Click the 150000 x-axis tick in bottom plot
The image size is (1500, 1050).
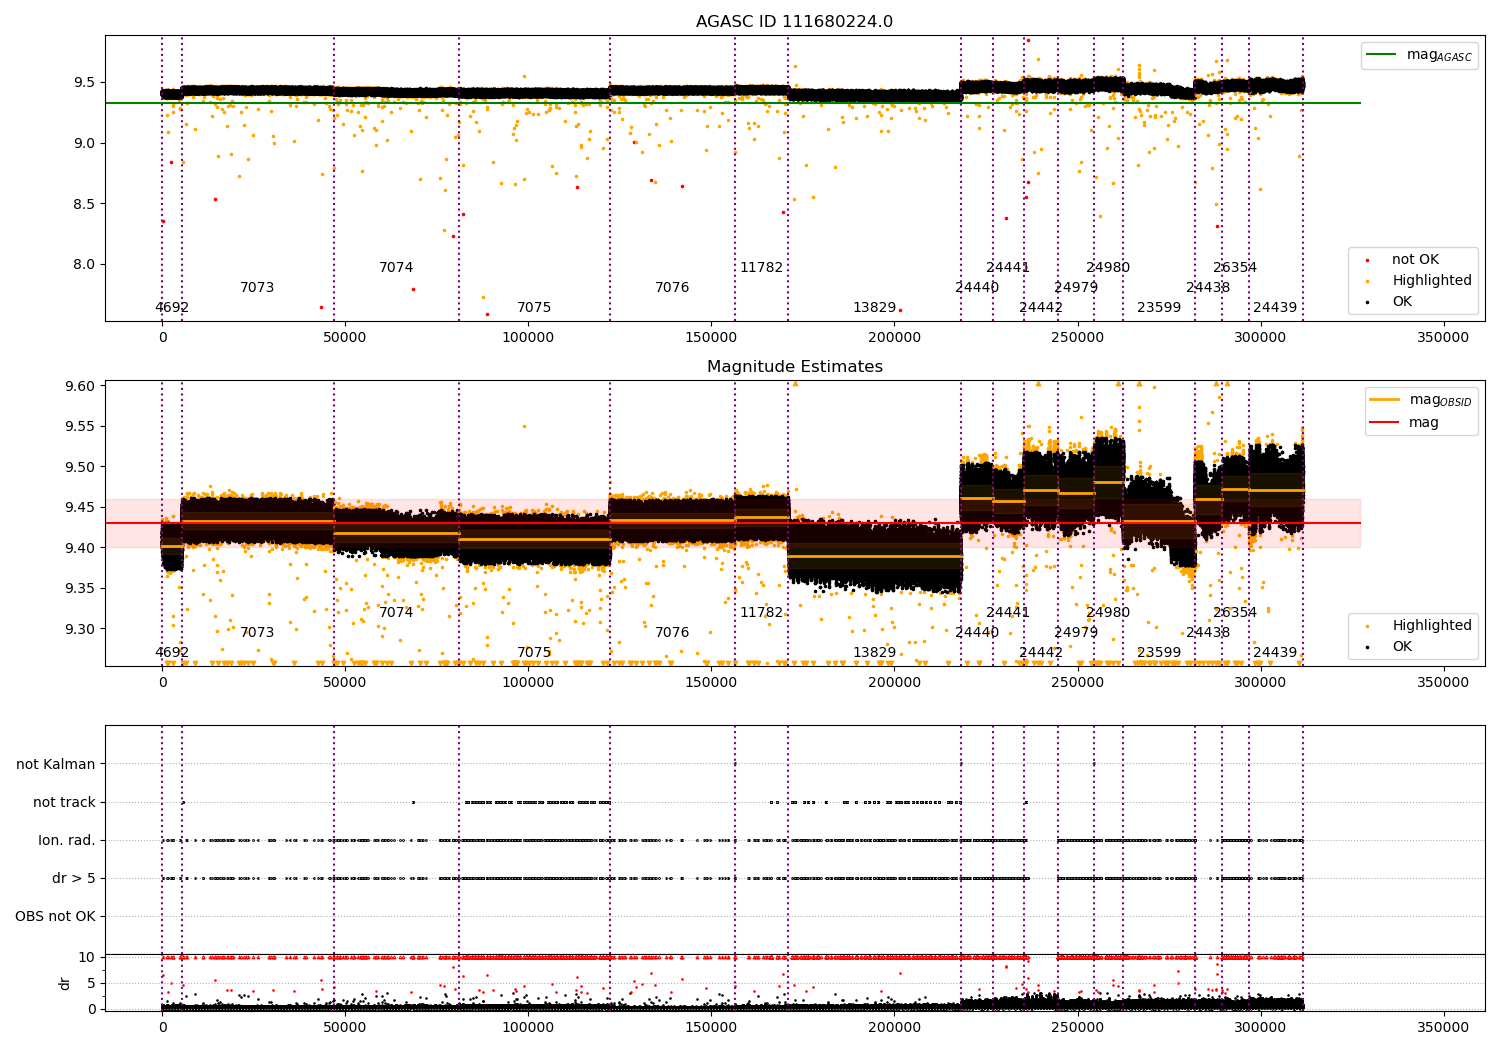[711, 1027]
